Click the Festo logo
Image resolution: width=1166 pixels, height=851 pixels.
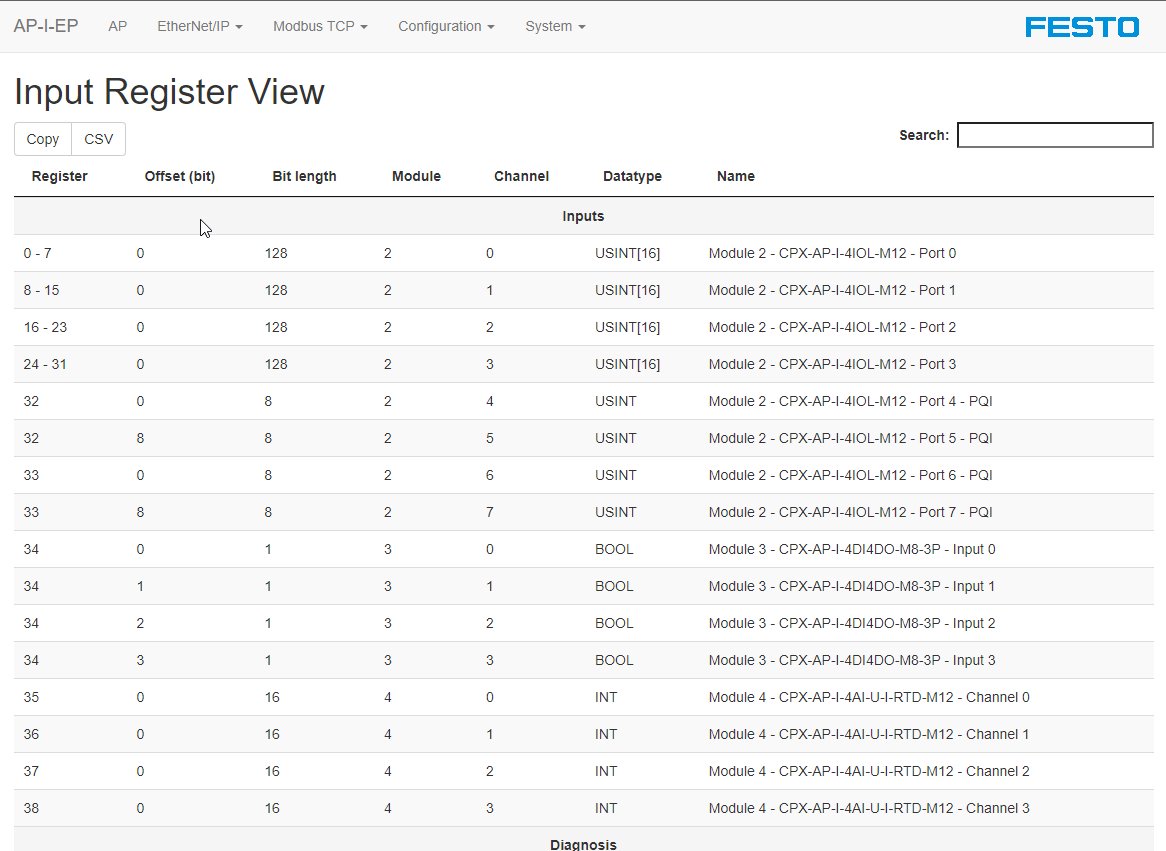coord(1082,27)
